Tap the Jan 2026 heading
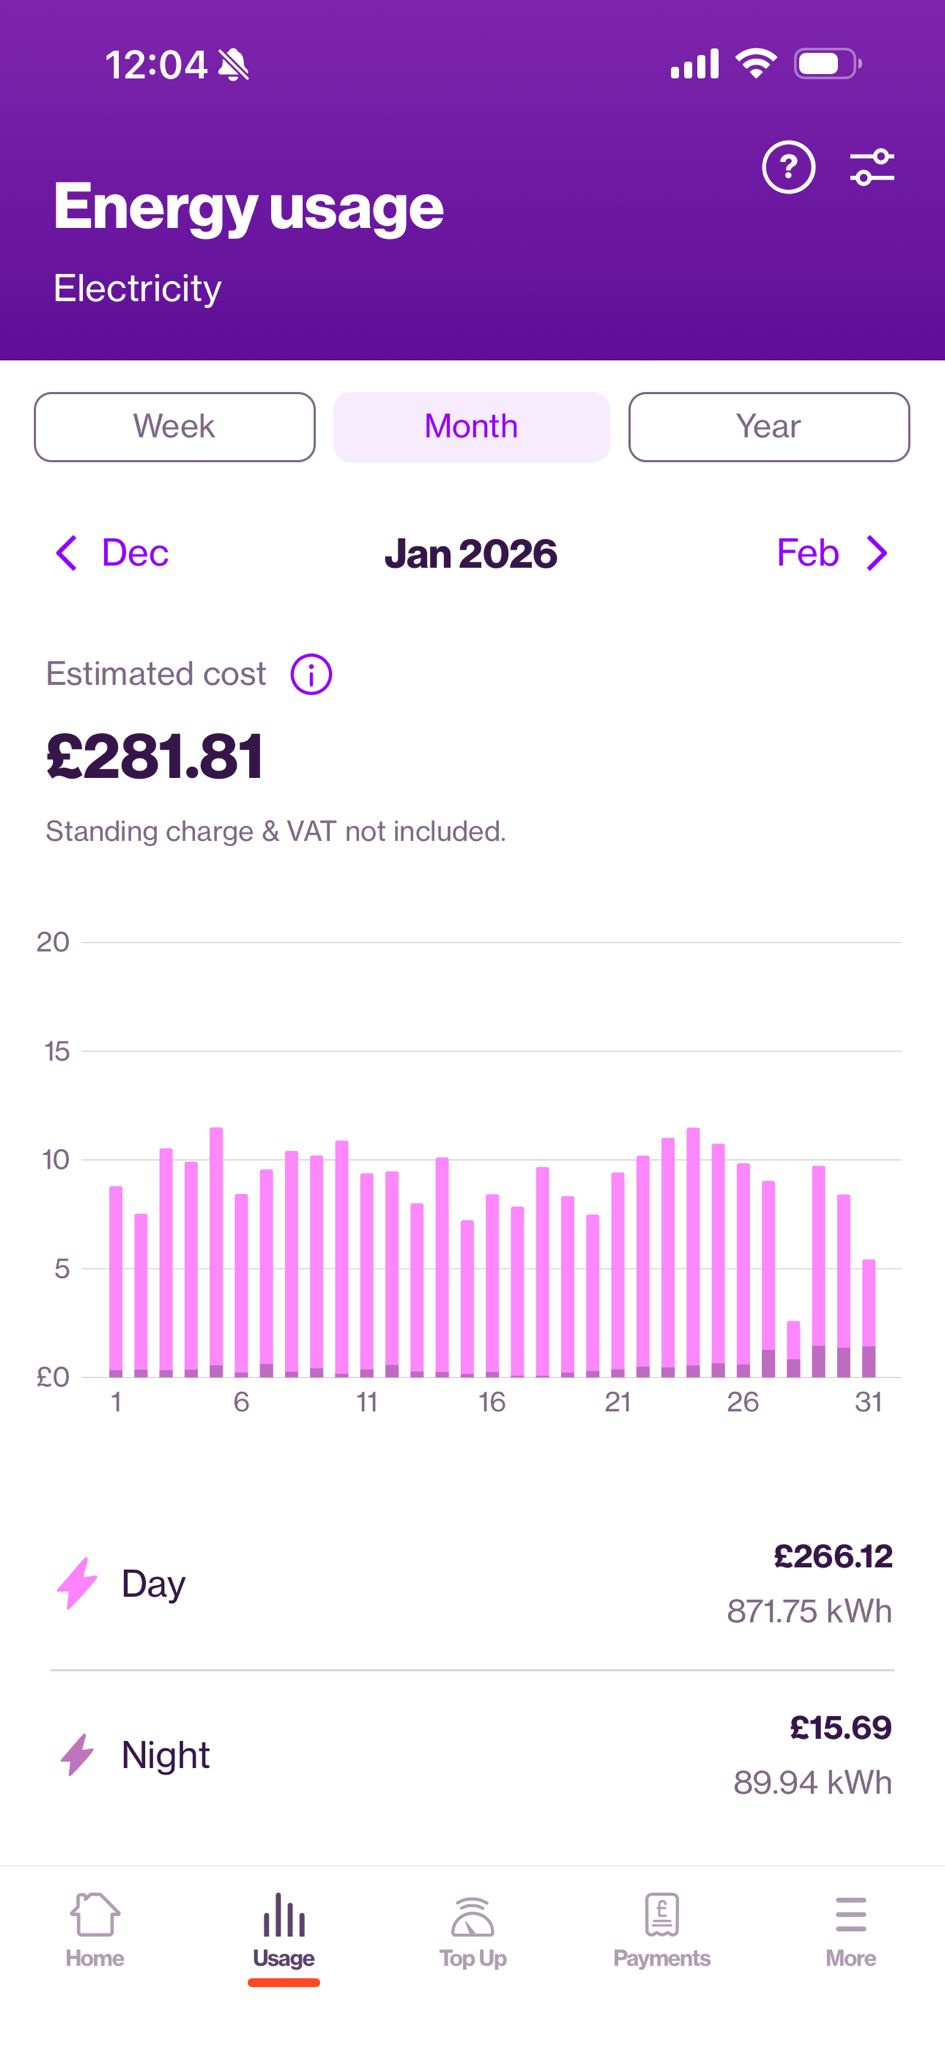Viewport: 945px width, 2048px height. (471, 554)
